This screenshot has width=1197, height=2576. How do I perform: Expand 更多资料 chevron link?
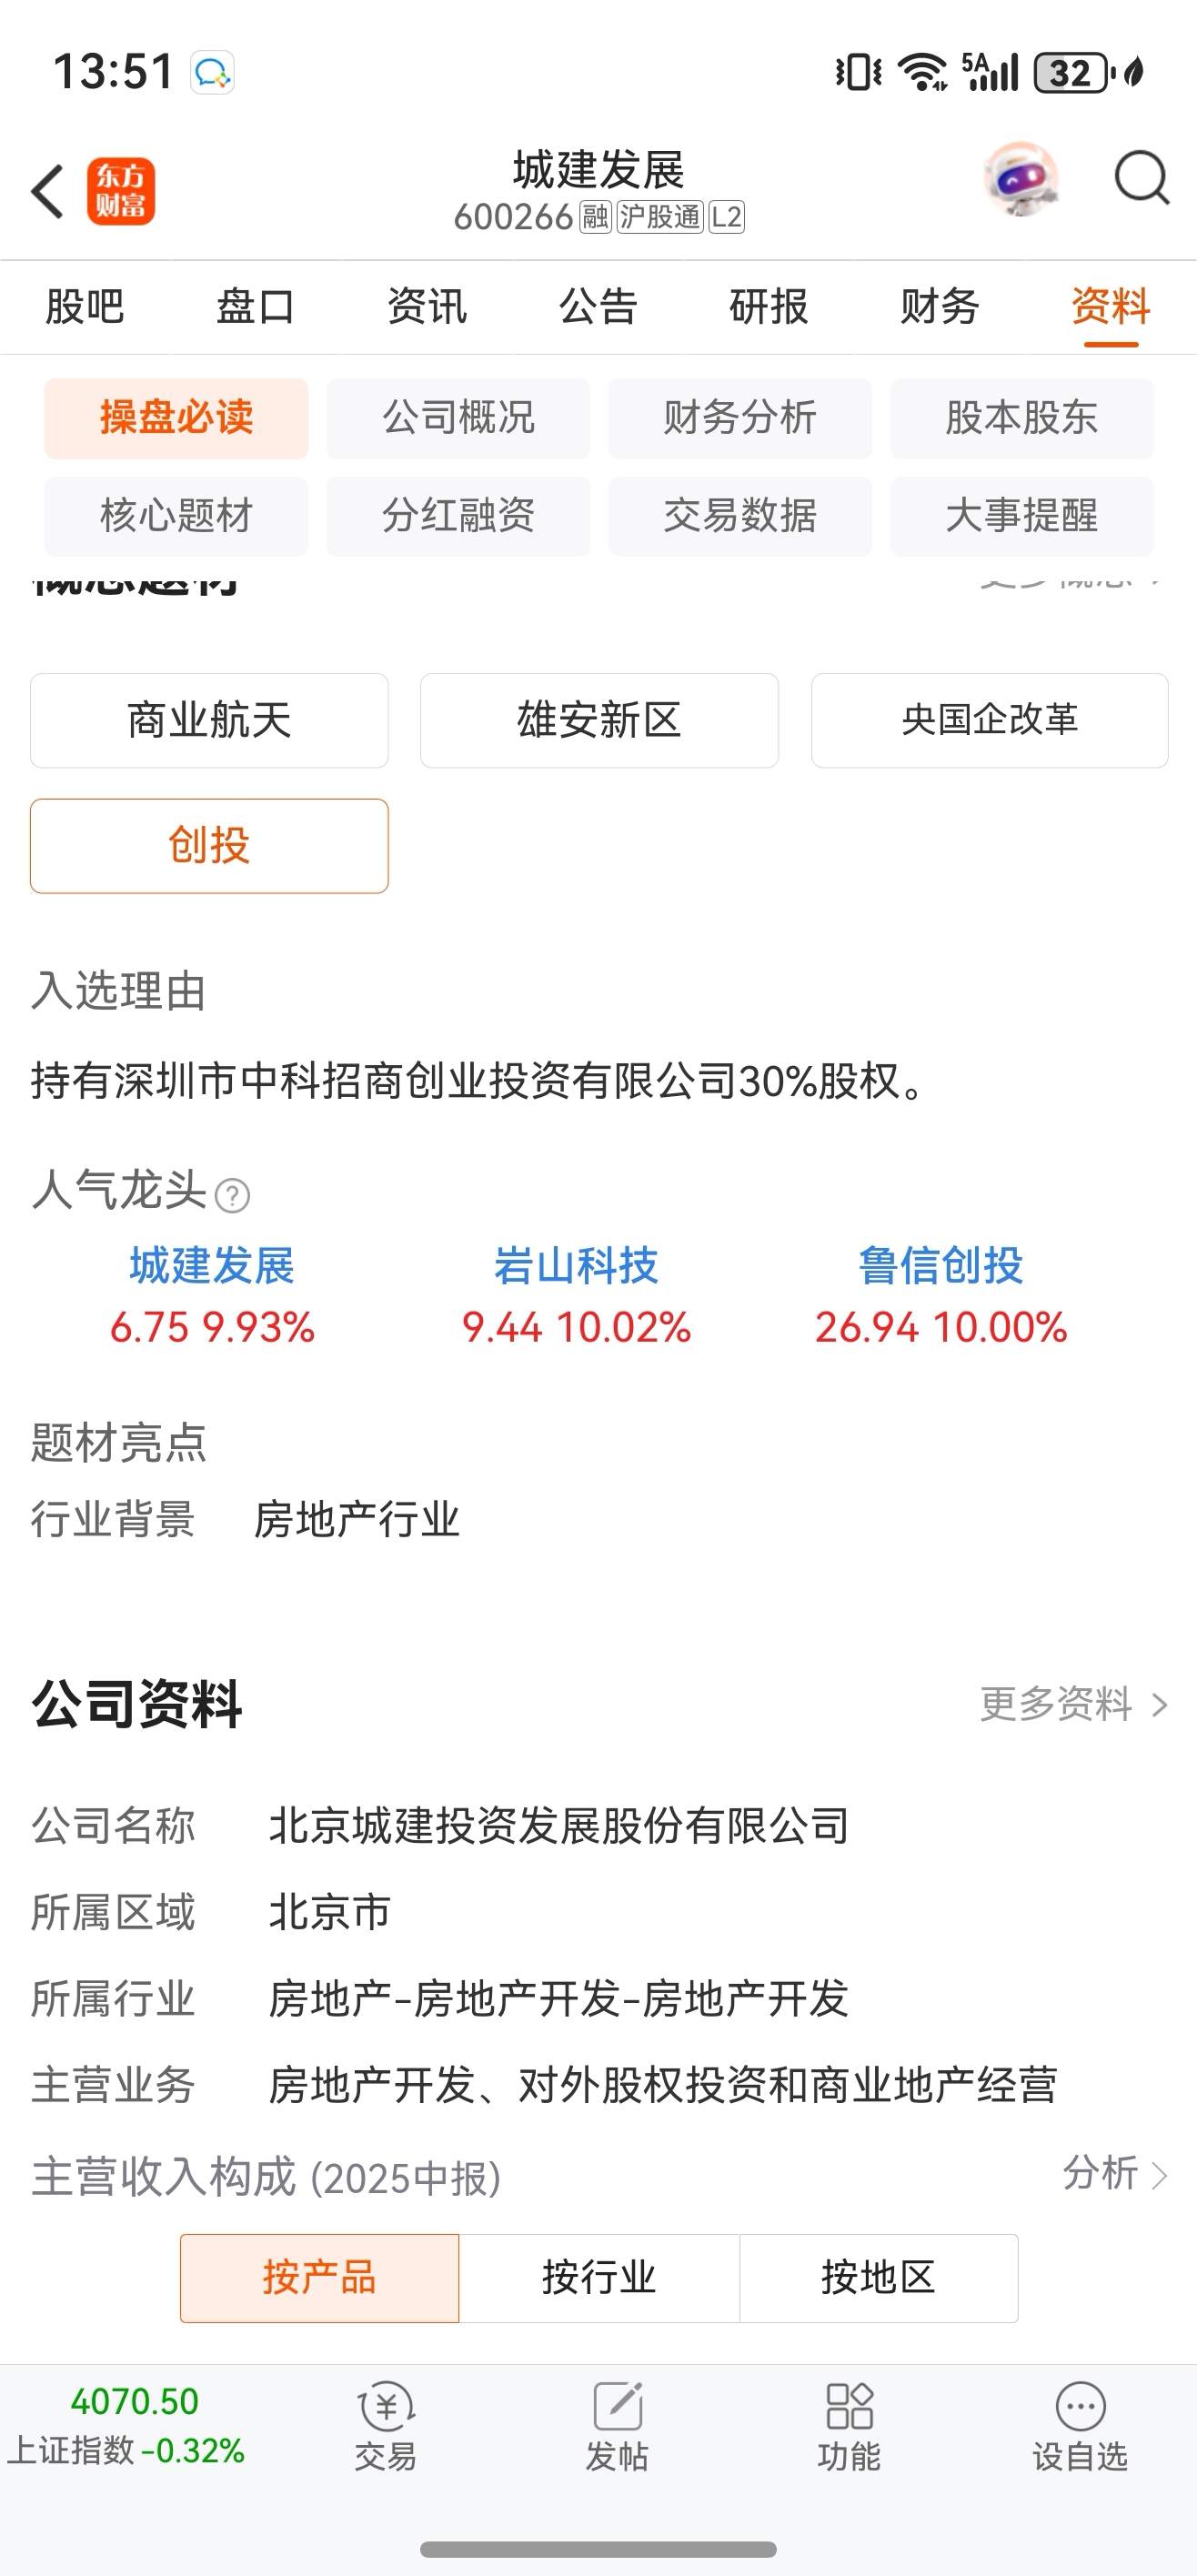pyautogui.click(x=1074, y=1703)
